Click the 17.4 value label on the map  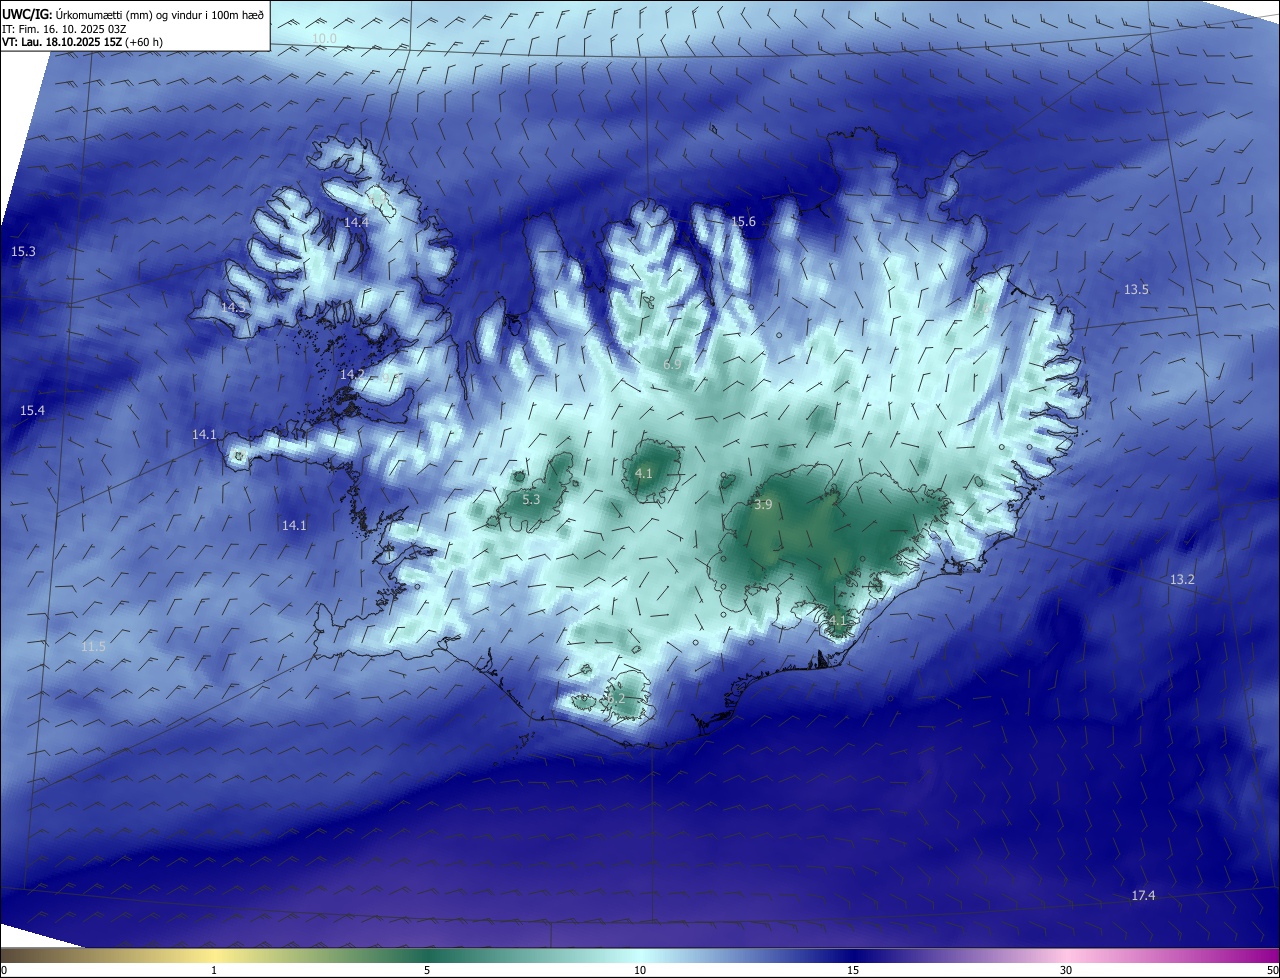[1143, 896]
